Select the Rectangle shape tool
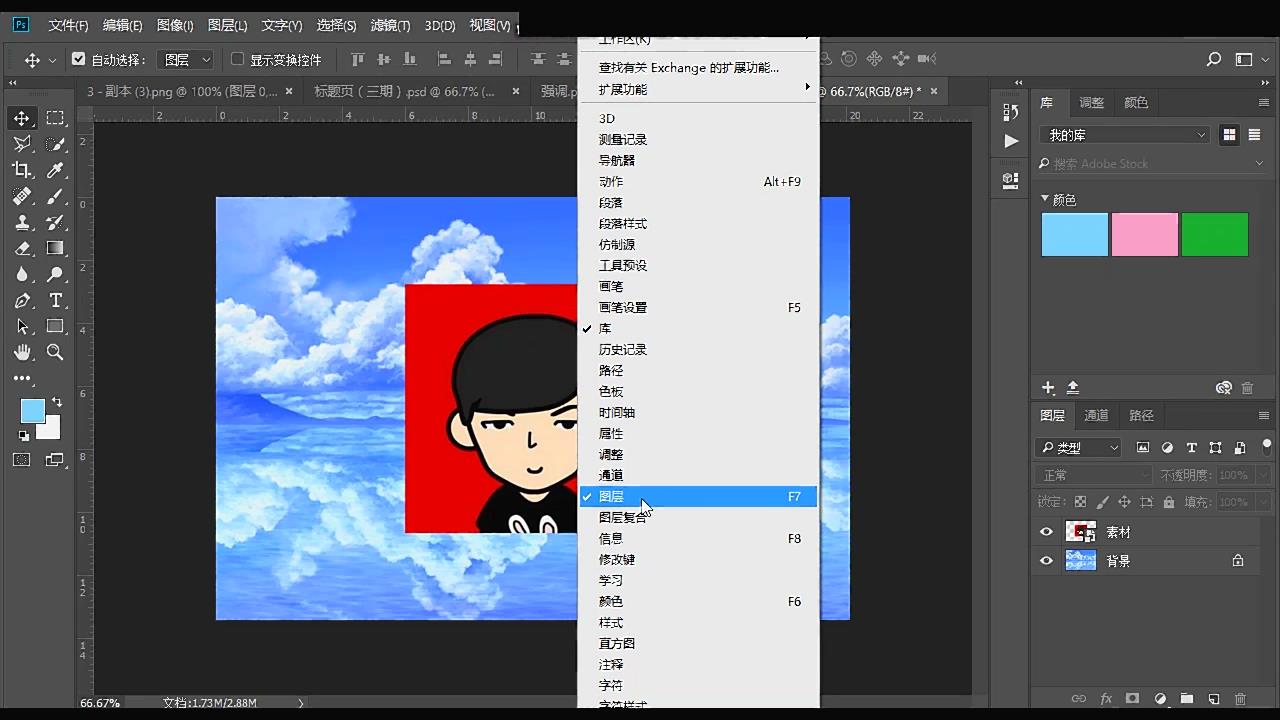Image resolution: width=1280 pixels, height=720 pixels. pos(55,326)
